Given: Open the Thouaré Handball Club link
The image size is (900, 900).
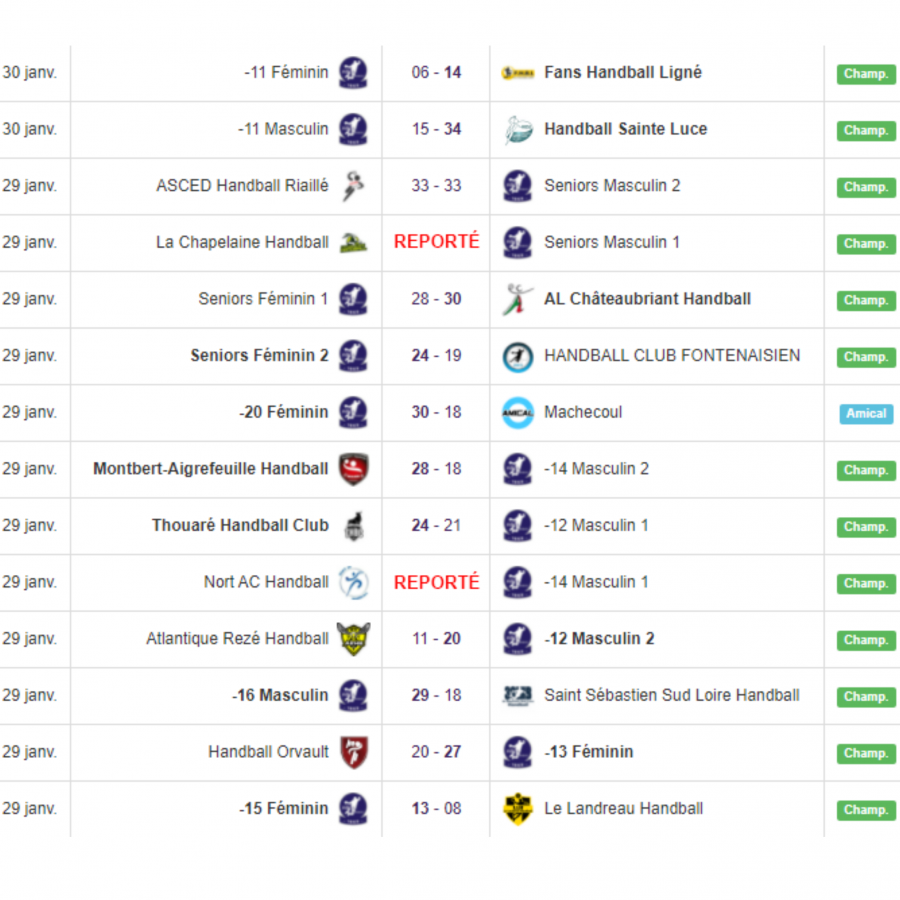Looking at the screenshot, I should (240, 525).
